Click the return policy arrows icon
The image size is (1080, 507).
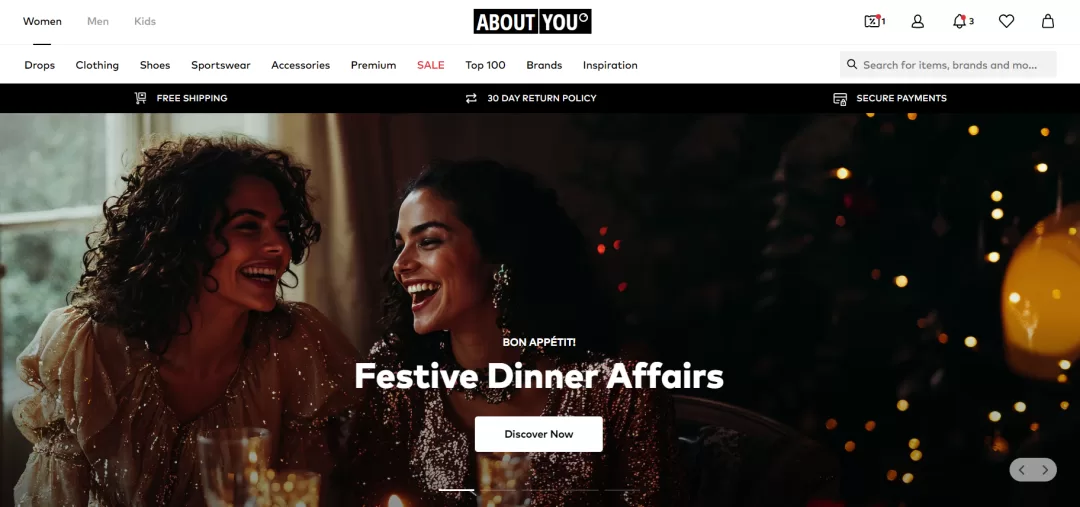pos(471,98)
